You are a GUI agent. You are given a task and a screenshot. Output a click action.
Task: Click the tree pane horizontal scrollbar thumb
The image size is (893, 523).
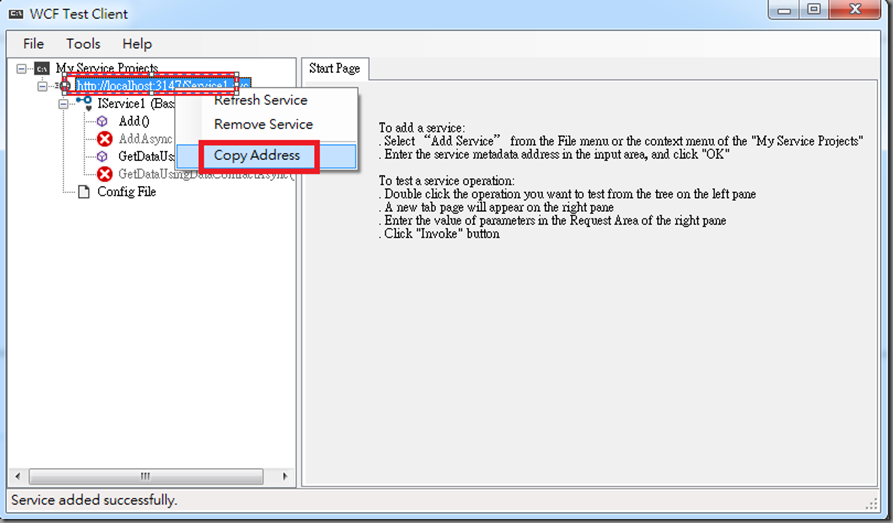[146, 476]
